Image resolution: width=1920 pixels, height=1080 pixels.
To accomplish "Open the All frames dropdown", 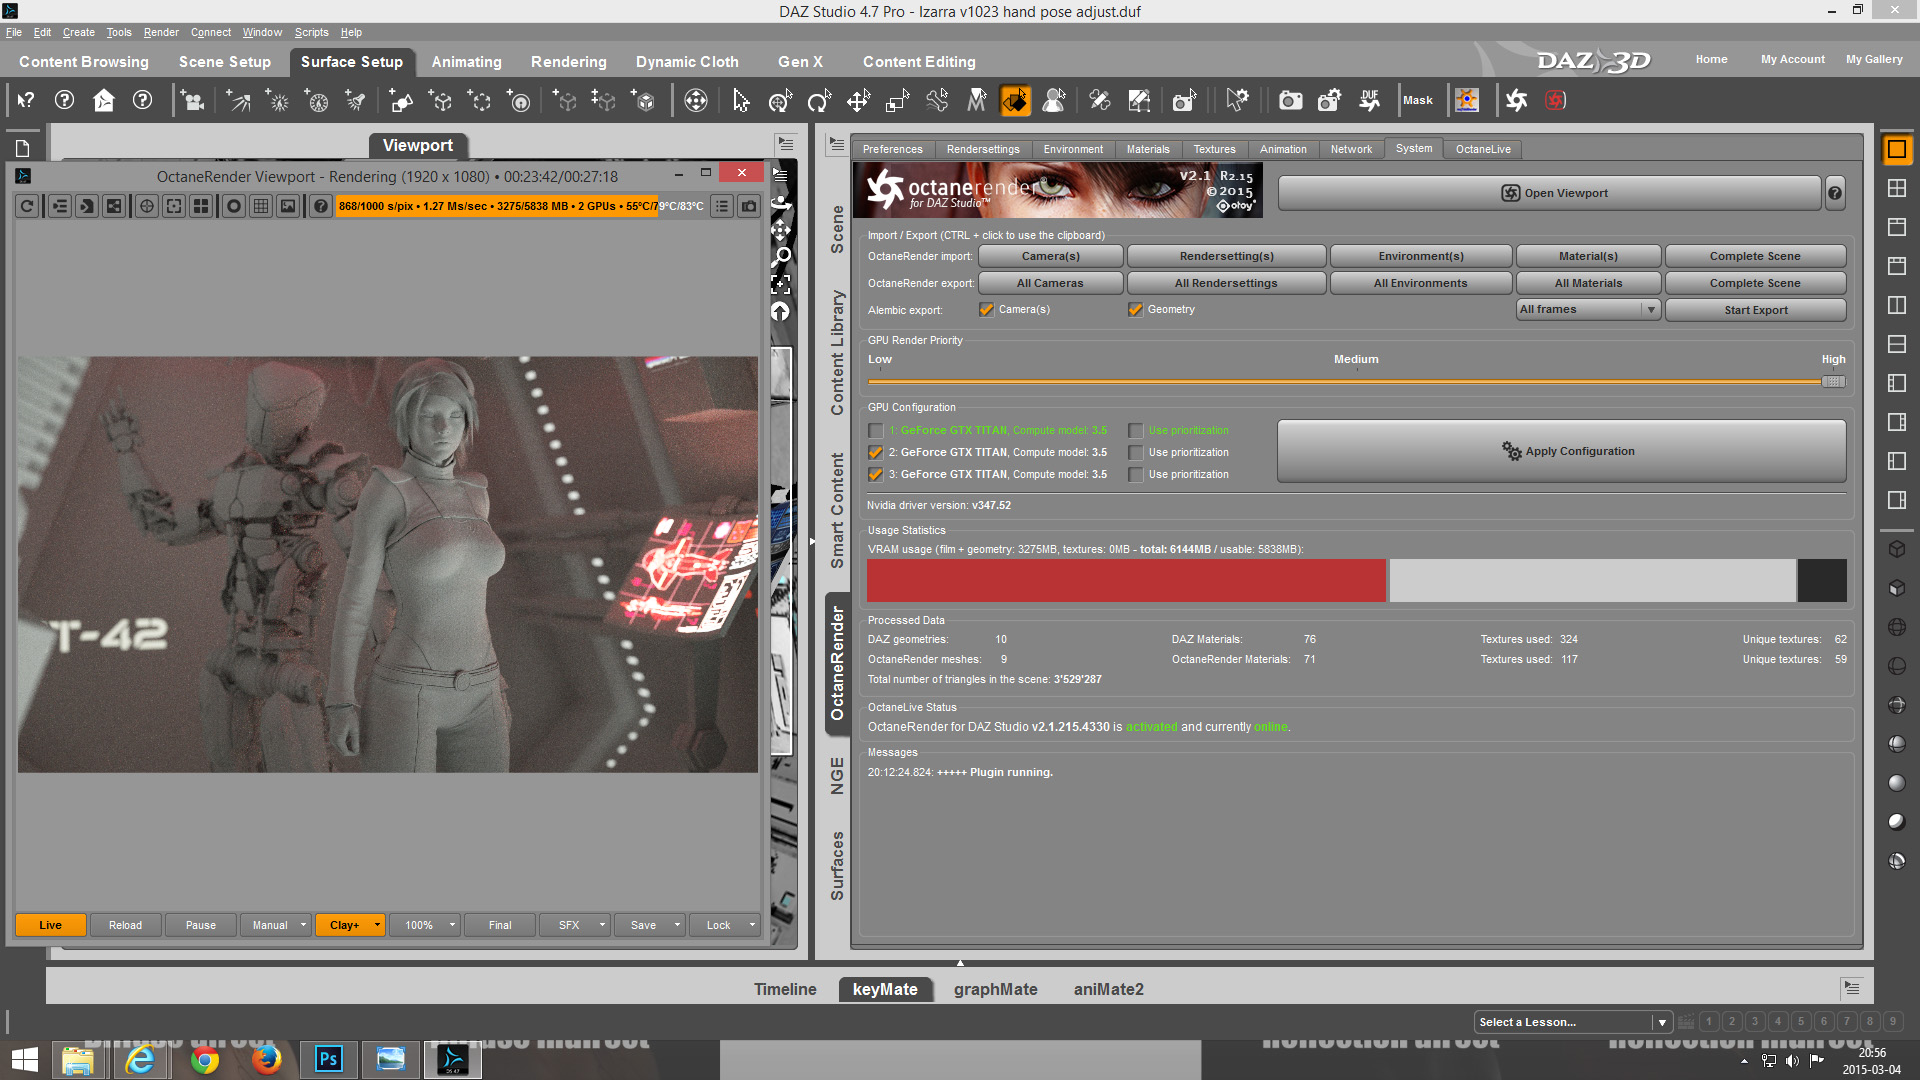I will click(1587, 310).
